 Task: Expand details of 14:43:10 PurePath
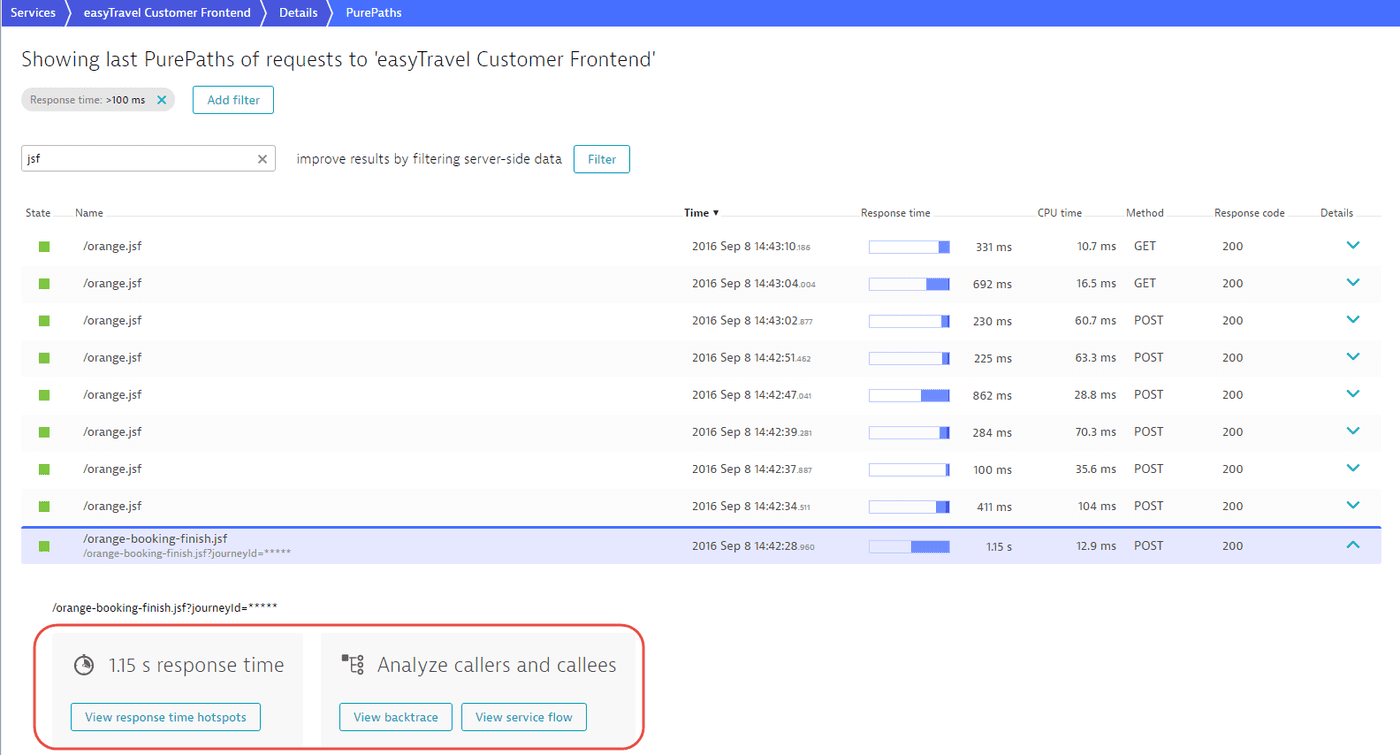tap(1353, 245)
